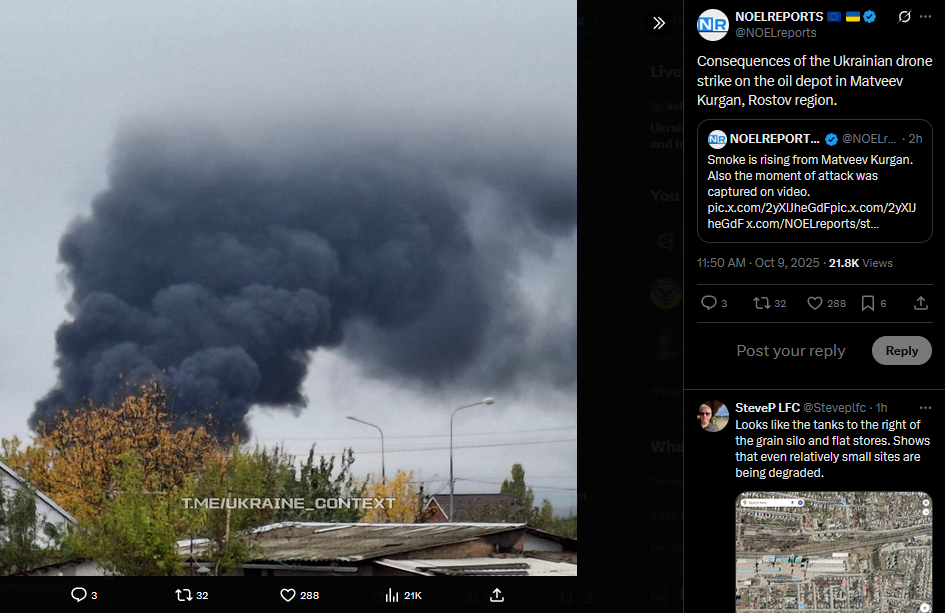Open the @NOELreports profile handle
The image size is (945, 613).
(x=776, y=33)
